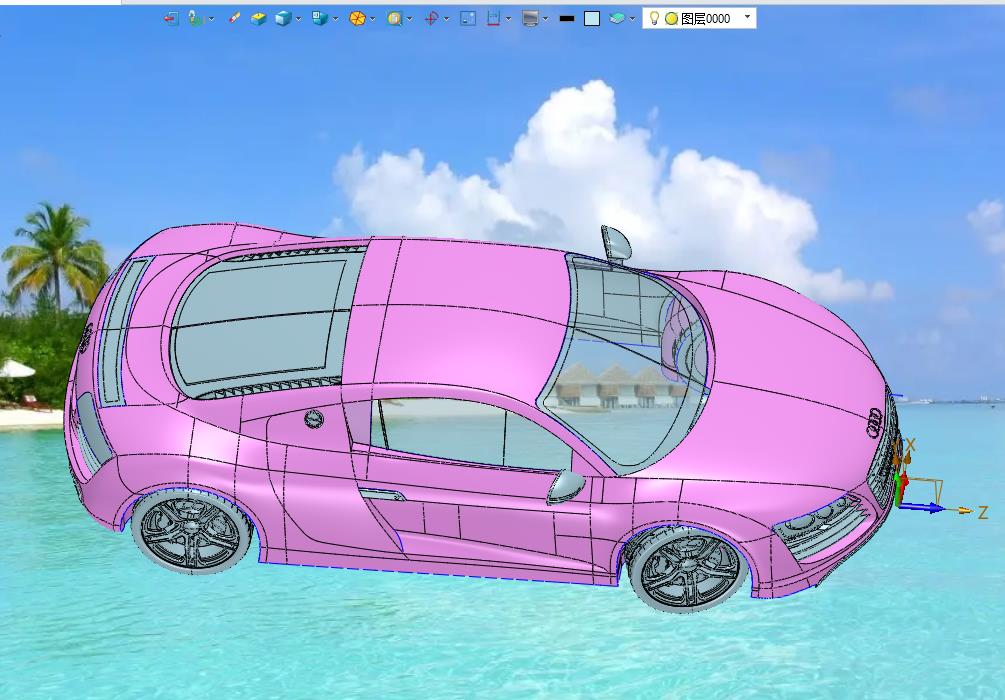
Task: Open the dimension bracket dropdown arrow
Action: point(509,19)
